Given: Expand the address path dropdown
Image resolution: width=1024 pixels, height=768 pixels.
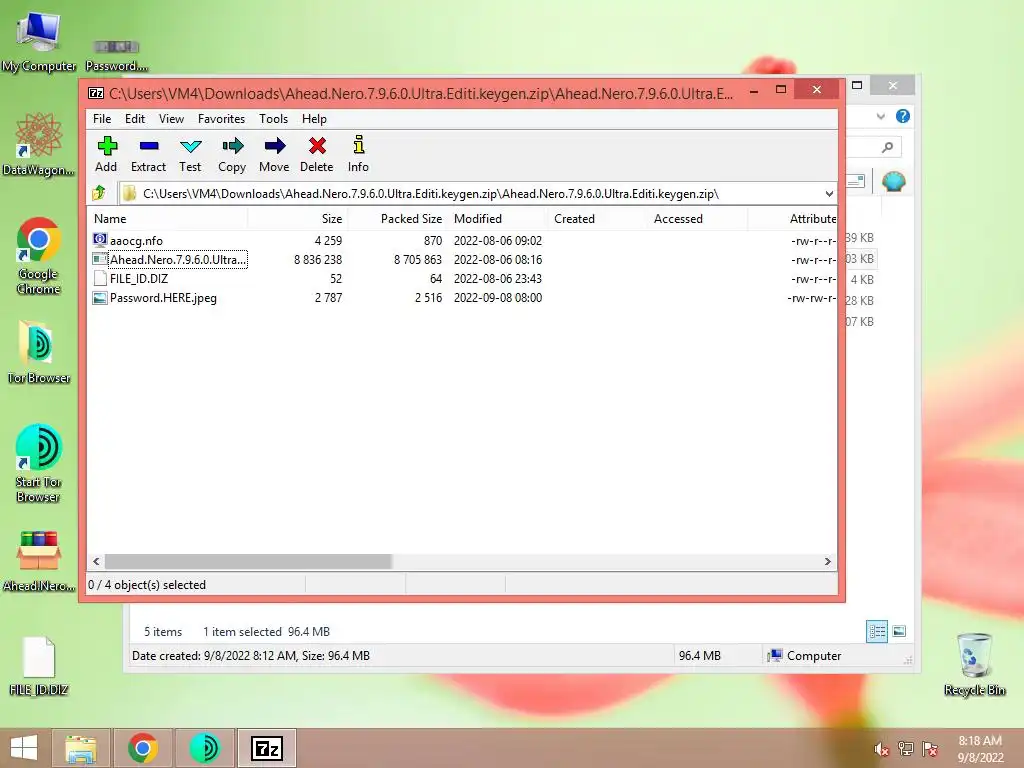Looking at the screenshot, I should click(x=829, y=194).
